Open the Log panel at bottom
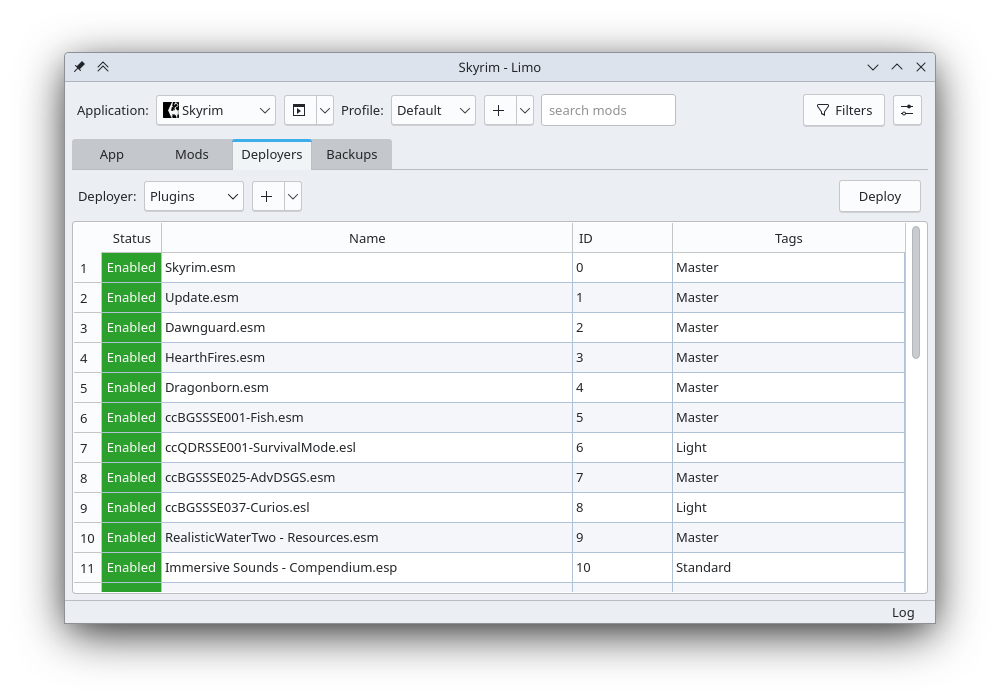The image size is (1000, 700). pyautogui.click(x=903, y=613)
